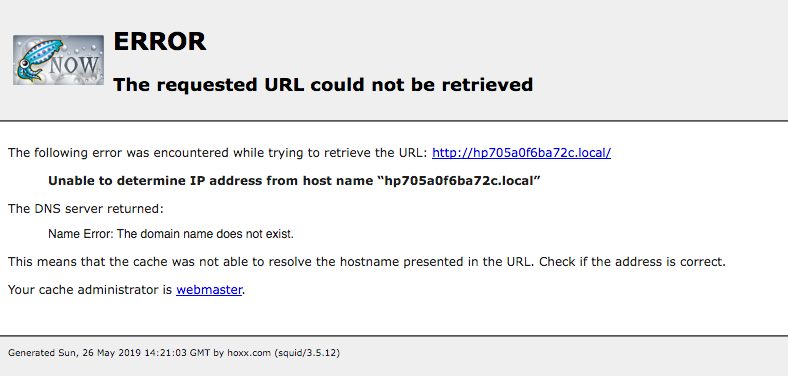Viewport: 788px width, 376px height.
Task: Click the squid/3.5.12 version text
Action: point(307,353)
